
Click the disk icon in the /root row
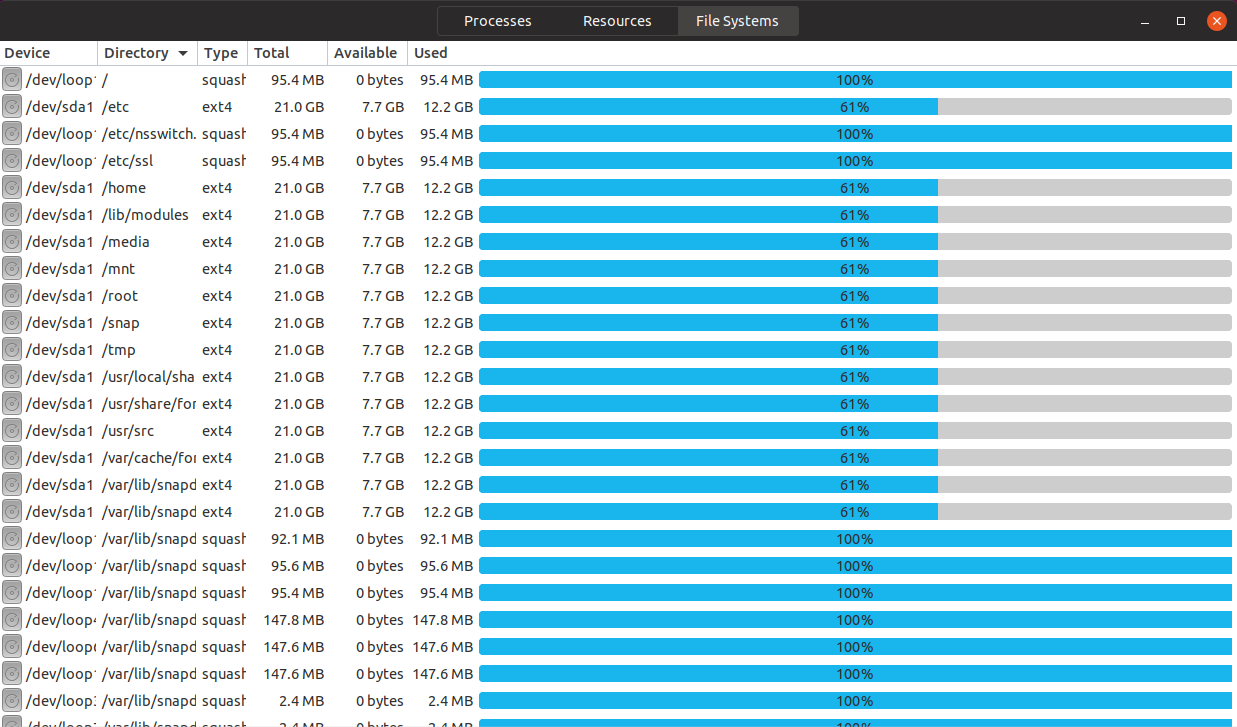12,296
